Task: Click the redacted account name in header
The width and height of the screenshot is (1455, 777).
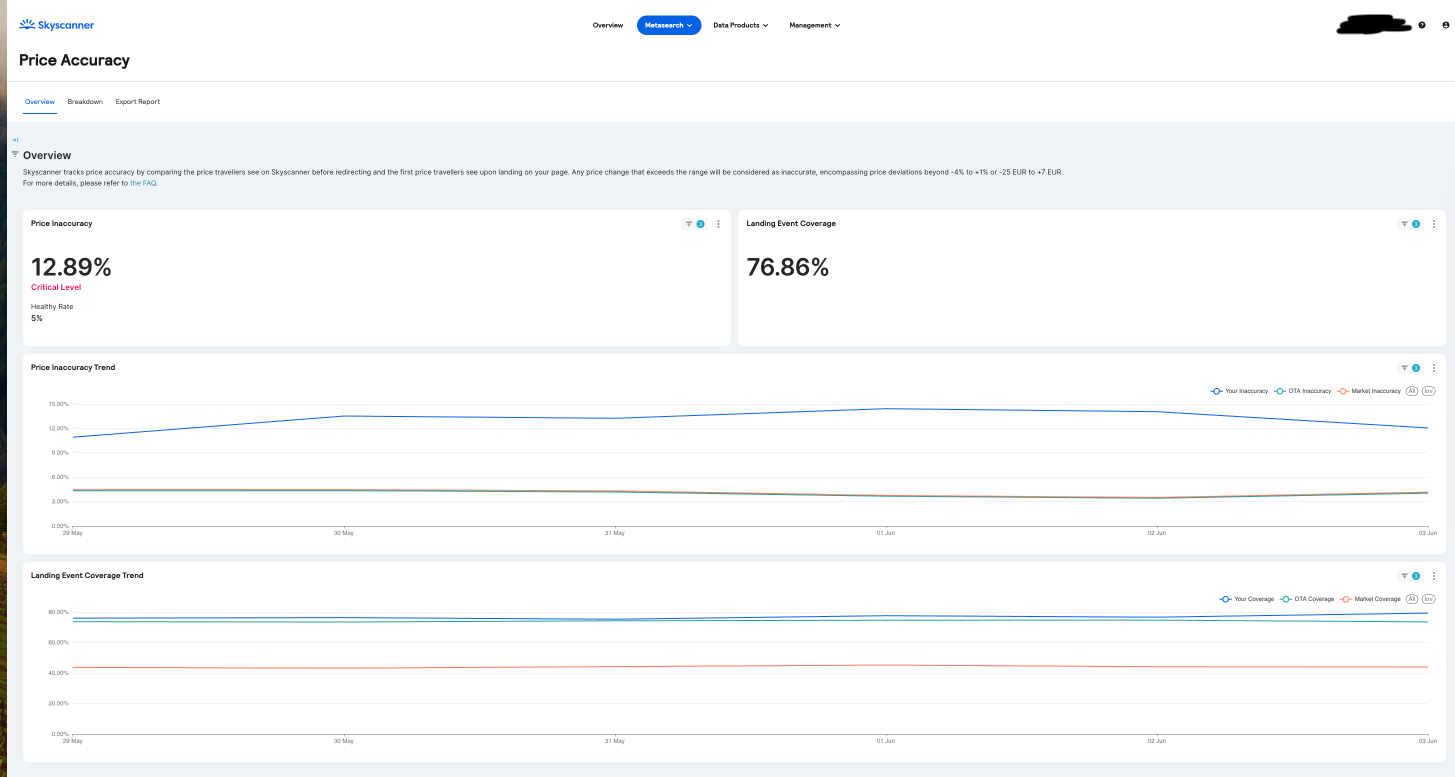Action: point(1374,25)
